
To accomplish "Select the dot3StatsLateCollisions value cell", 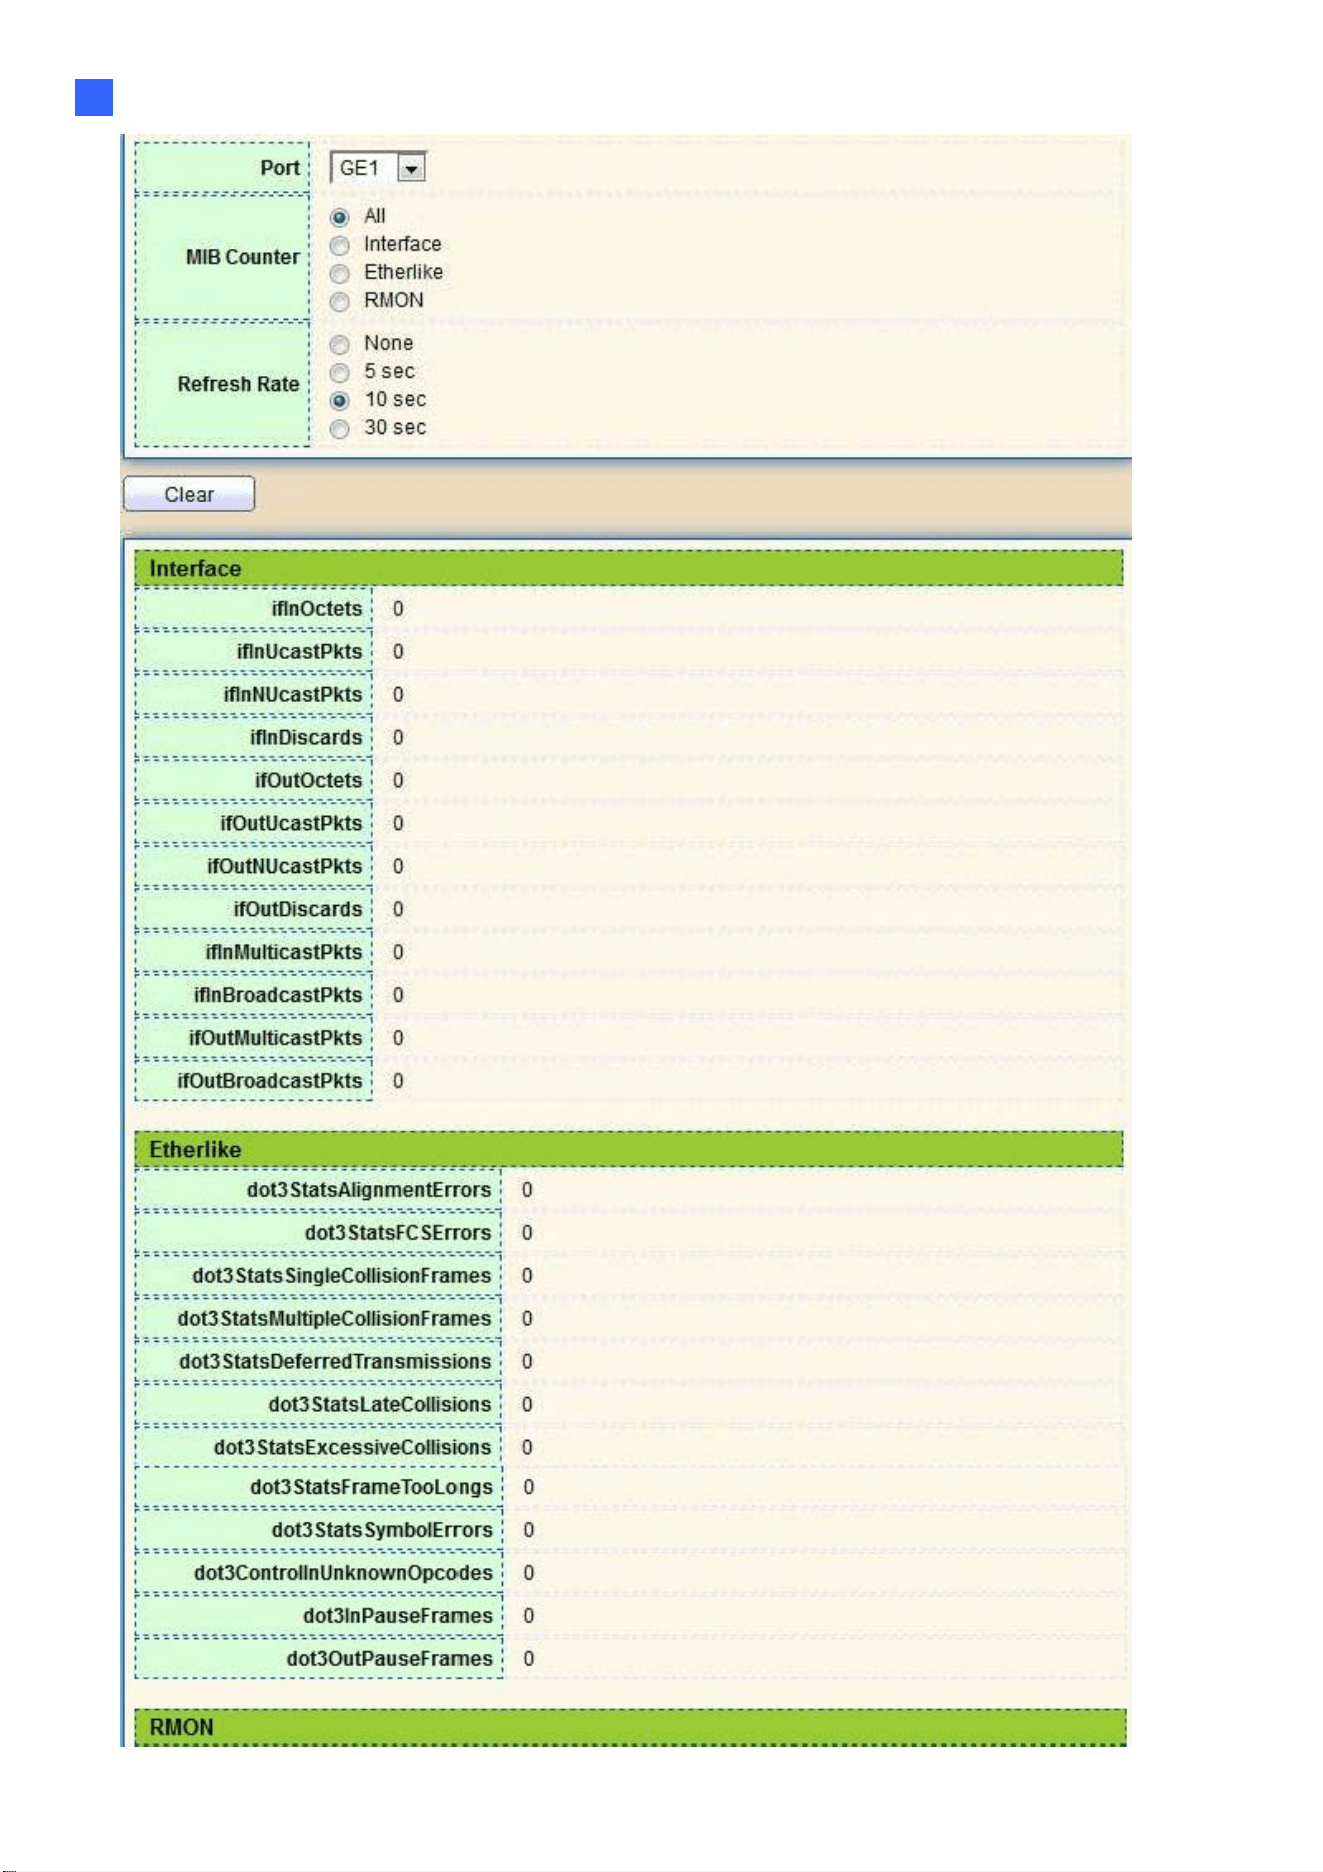I will click(812, 1405).
